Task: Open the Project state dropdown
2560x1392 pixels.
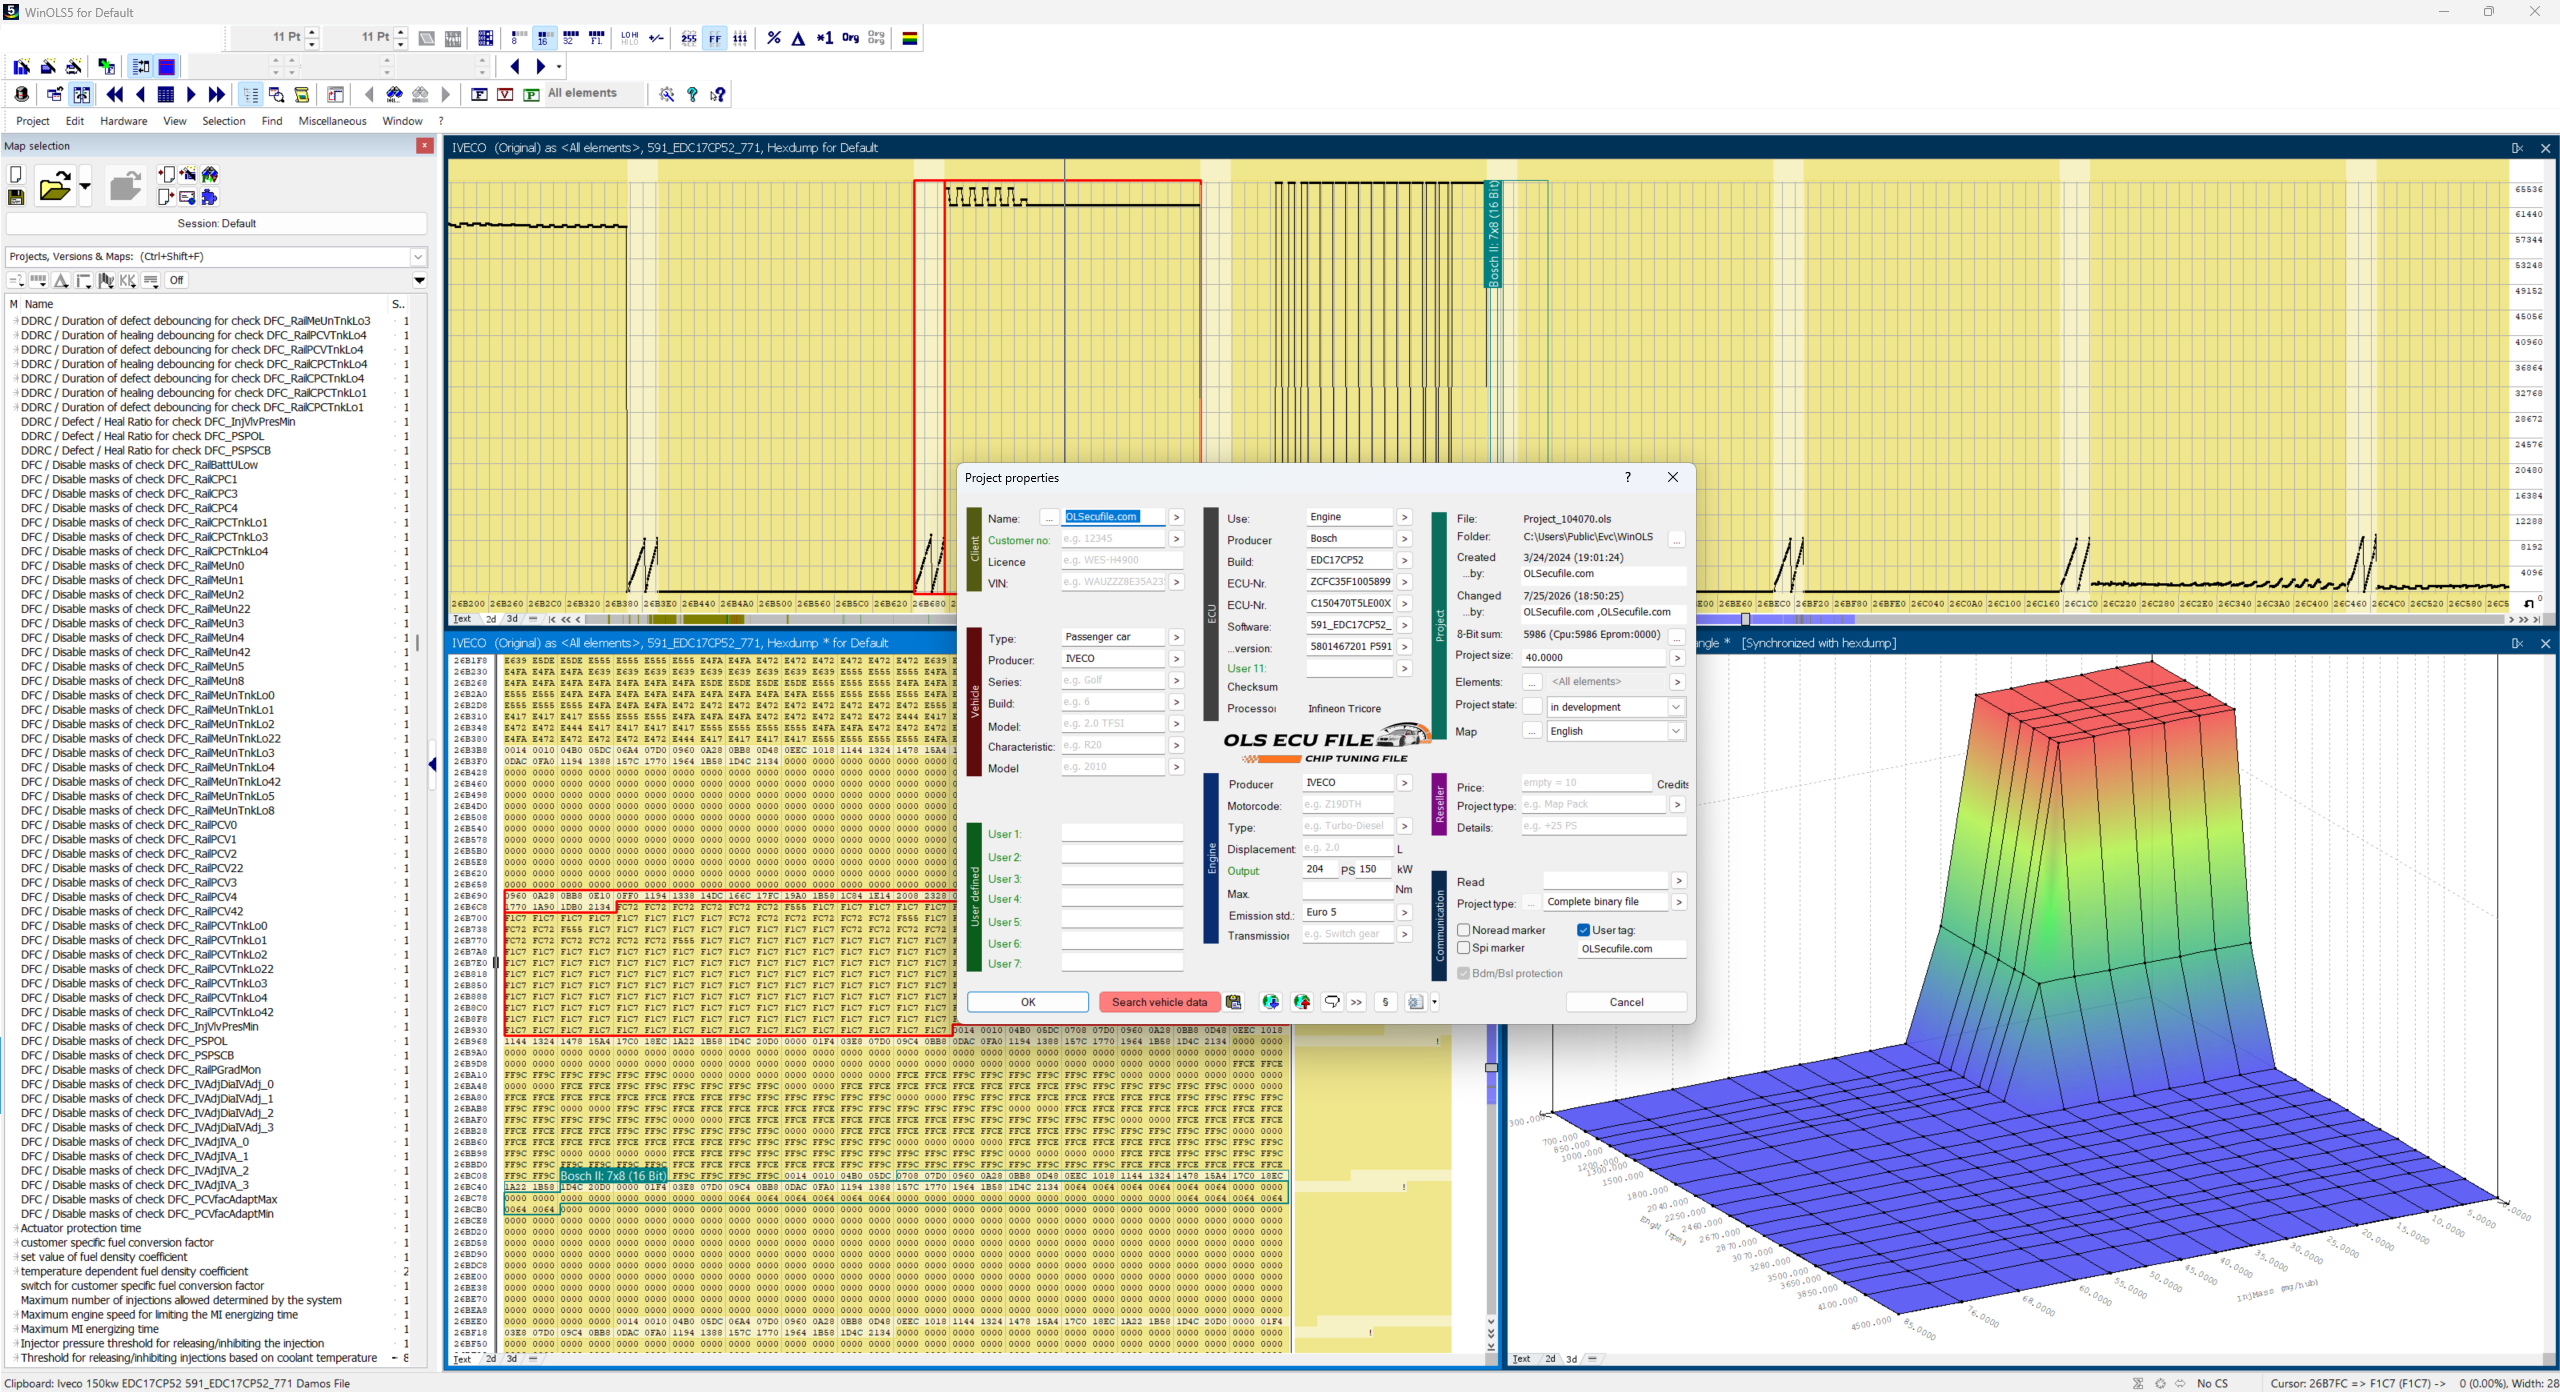Action: click(x=1676, y=707)
